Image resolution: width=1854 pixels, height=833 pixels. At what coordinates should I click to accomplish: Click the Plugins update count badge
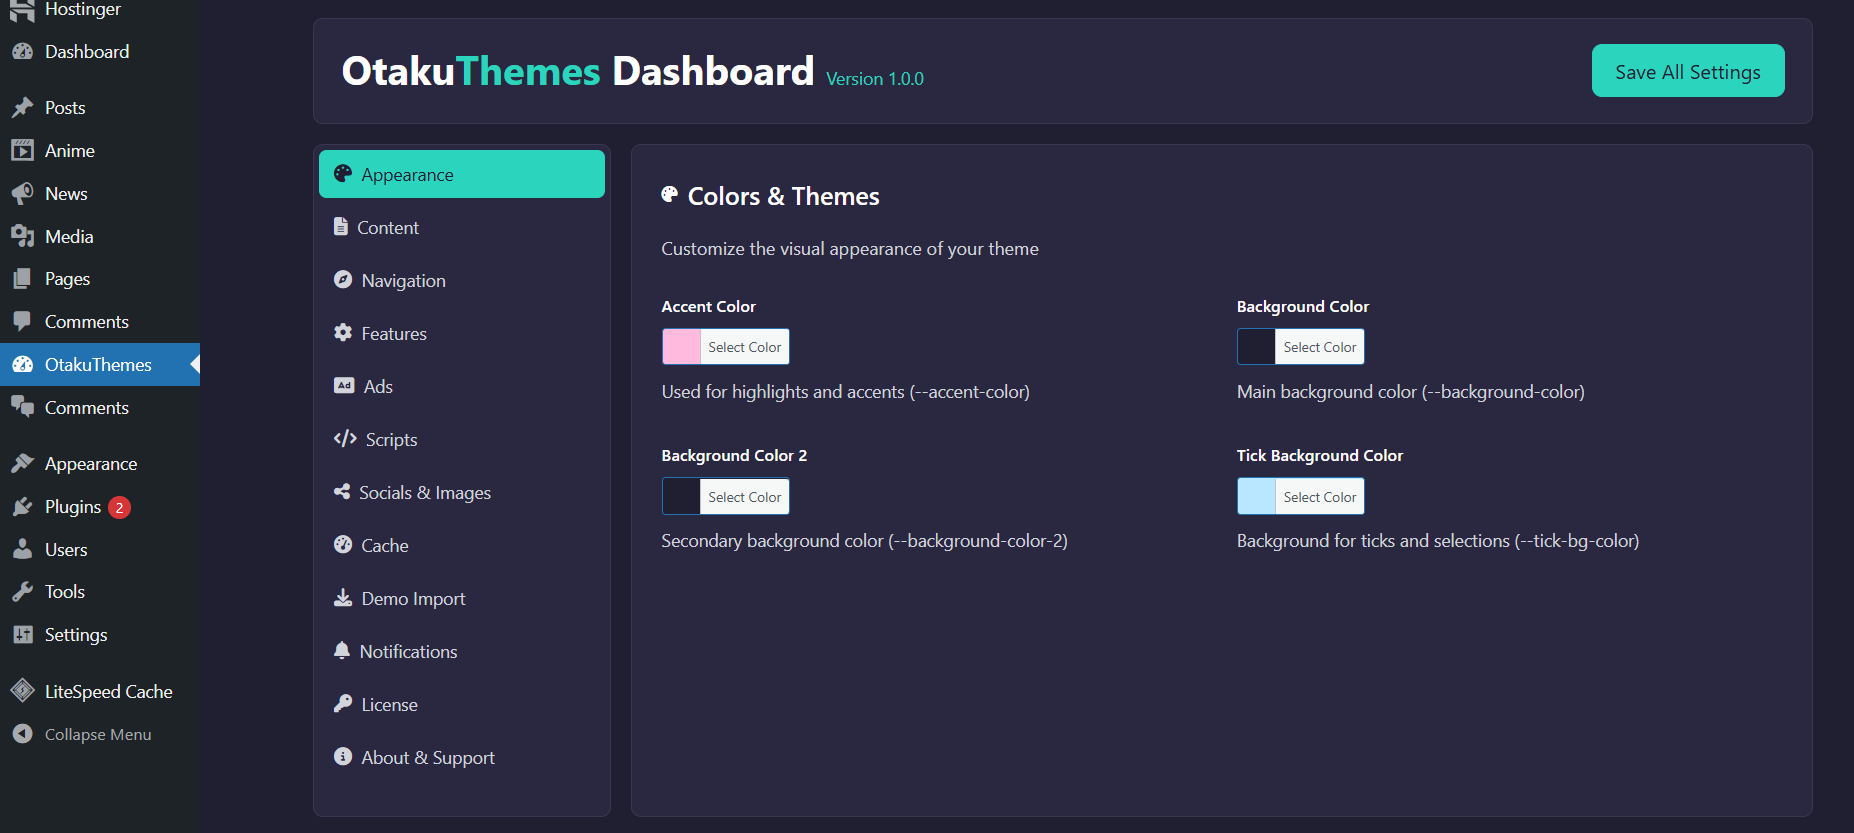click(119, 508)
